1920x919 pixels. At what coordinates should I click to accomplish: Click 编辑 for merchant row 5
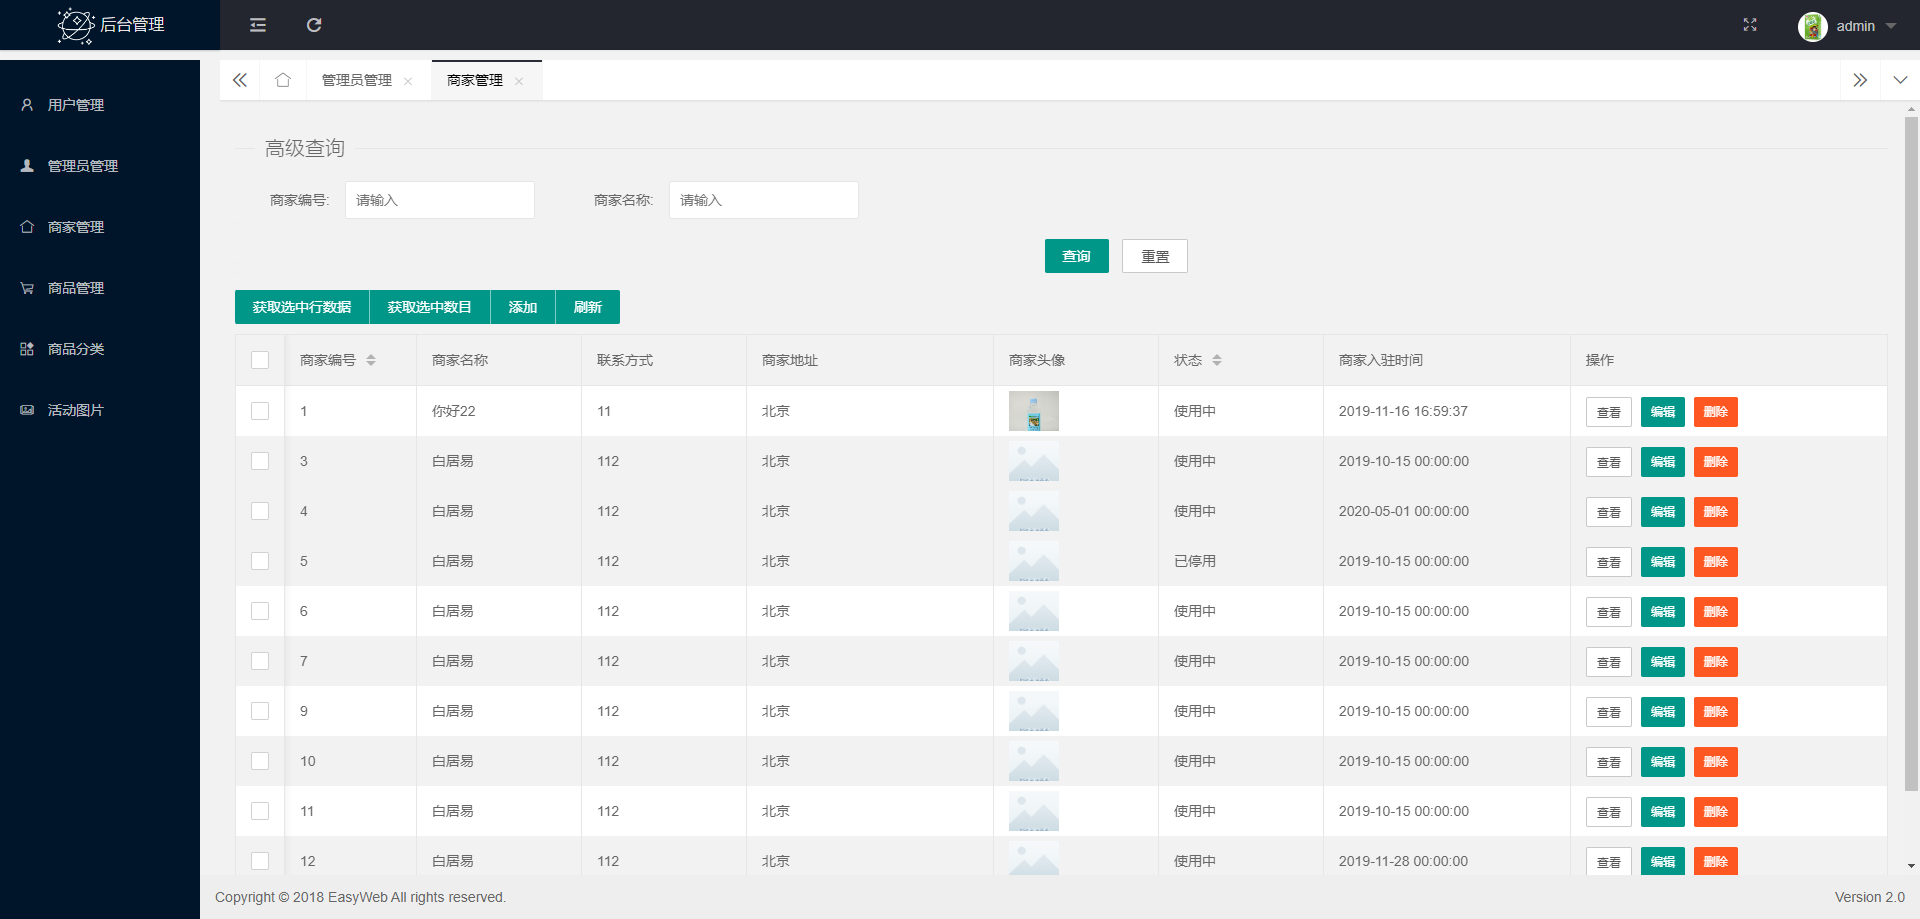tap(1663, 562)
